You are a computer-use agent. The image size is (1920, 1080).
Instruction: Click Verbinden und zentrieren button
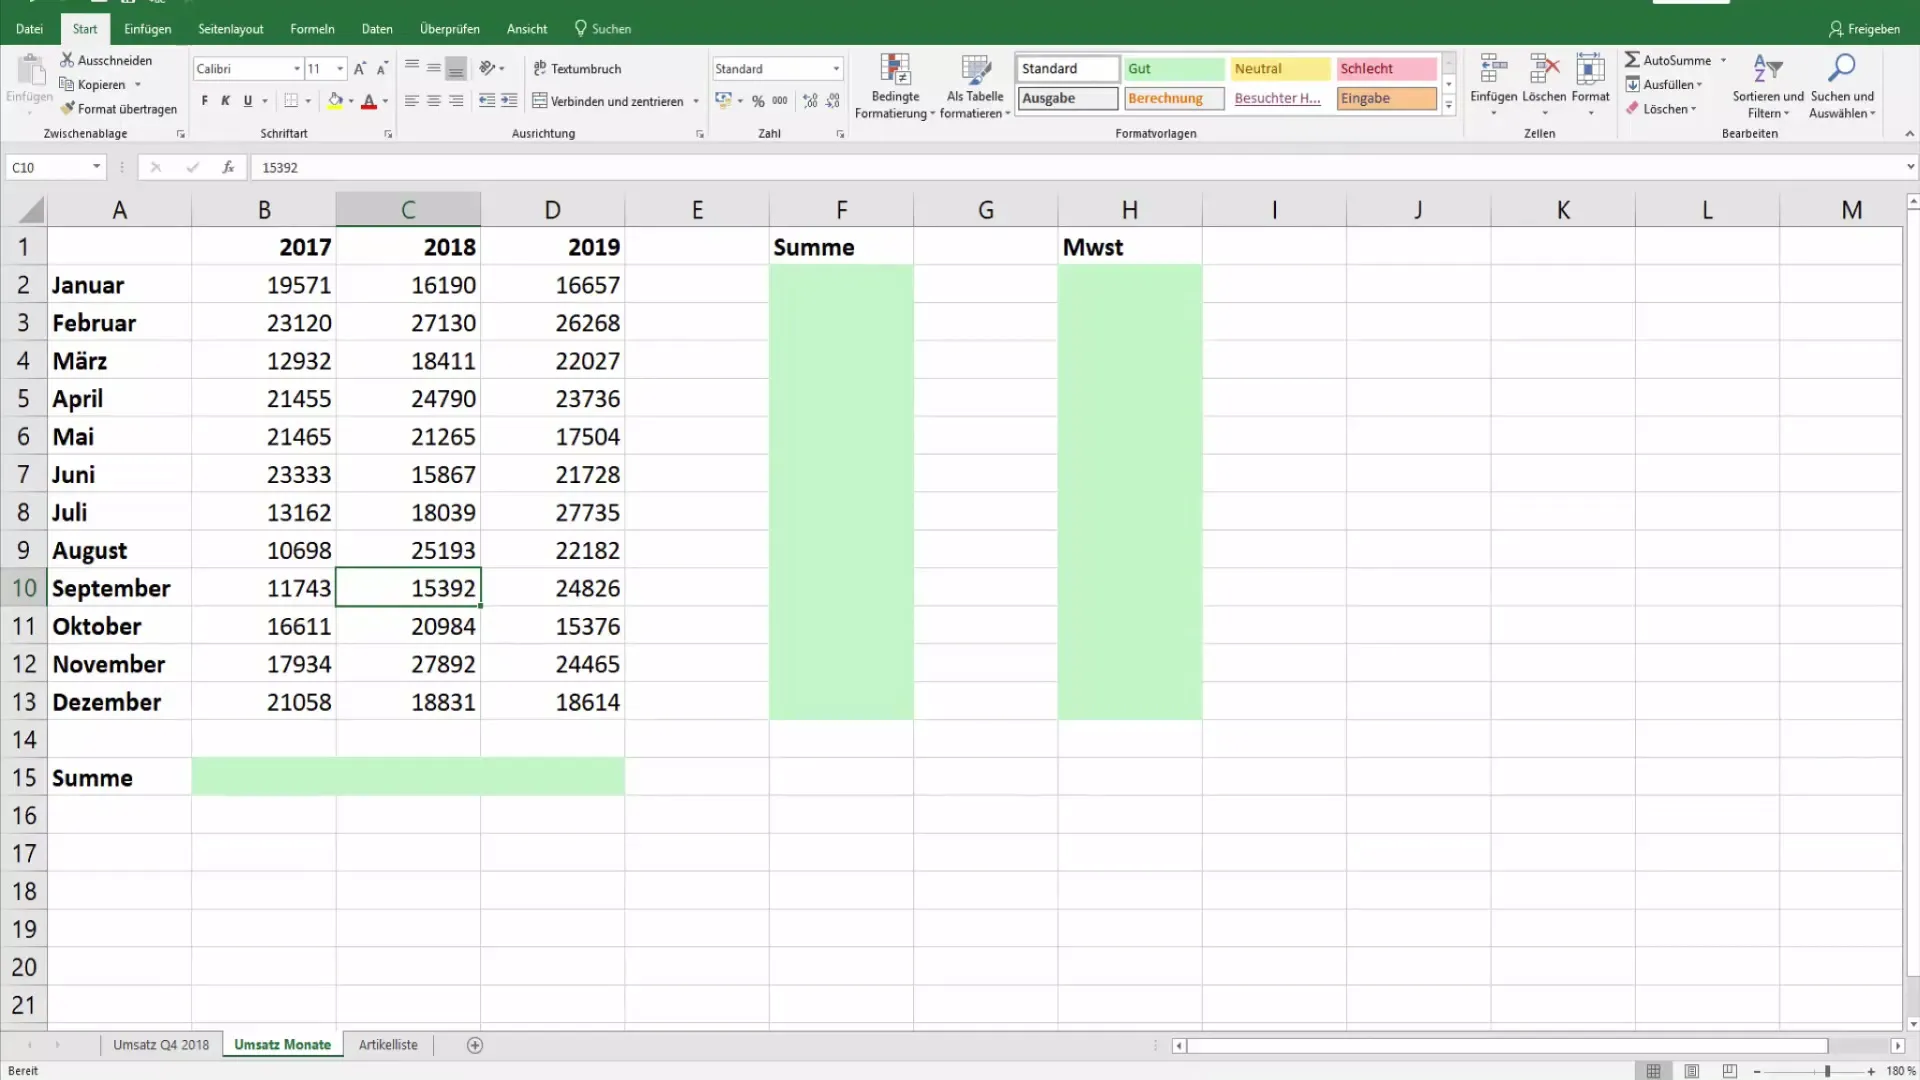[608, 101]
